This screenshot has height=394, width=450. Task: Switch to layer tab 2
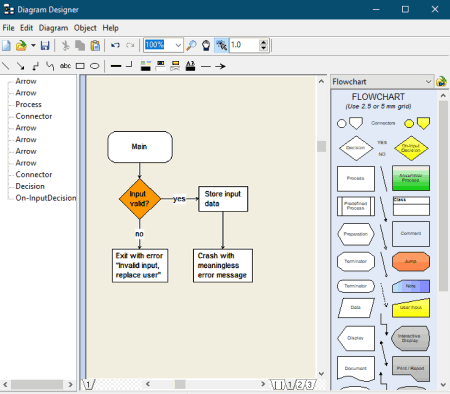300,385
